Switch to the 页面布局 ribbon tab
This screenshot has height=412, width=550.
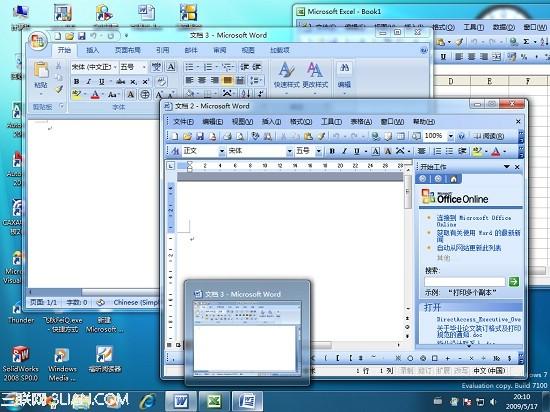[128, 50]
